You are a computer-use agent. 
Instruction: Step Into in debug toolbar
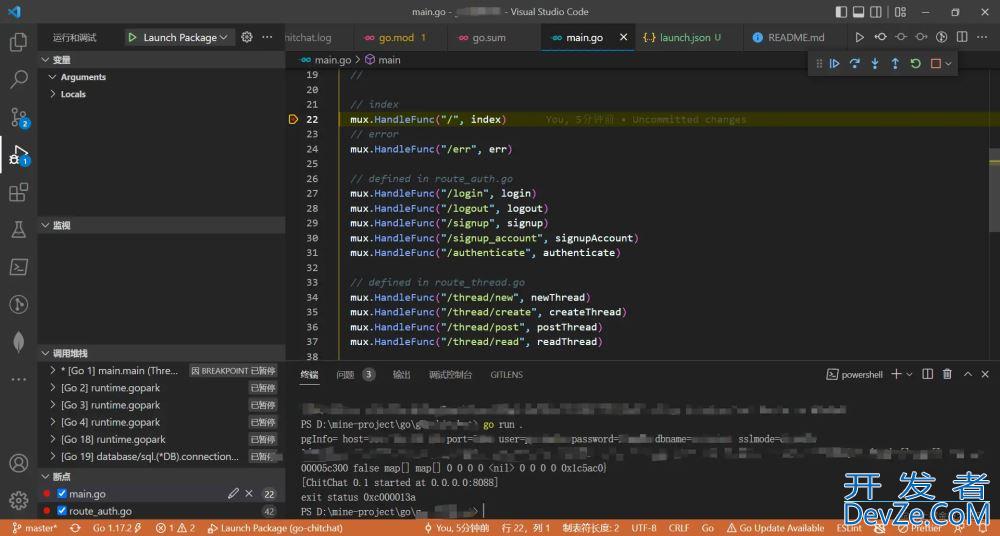875,63
